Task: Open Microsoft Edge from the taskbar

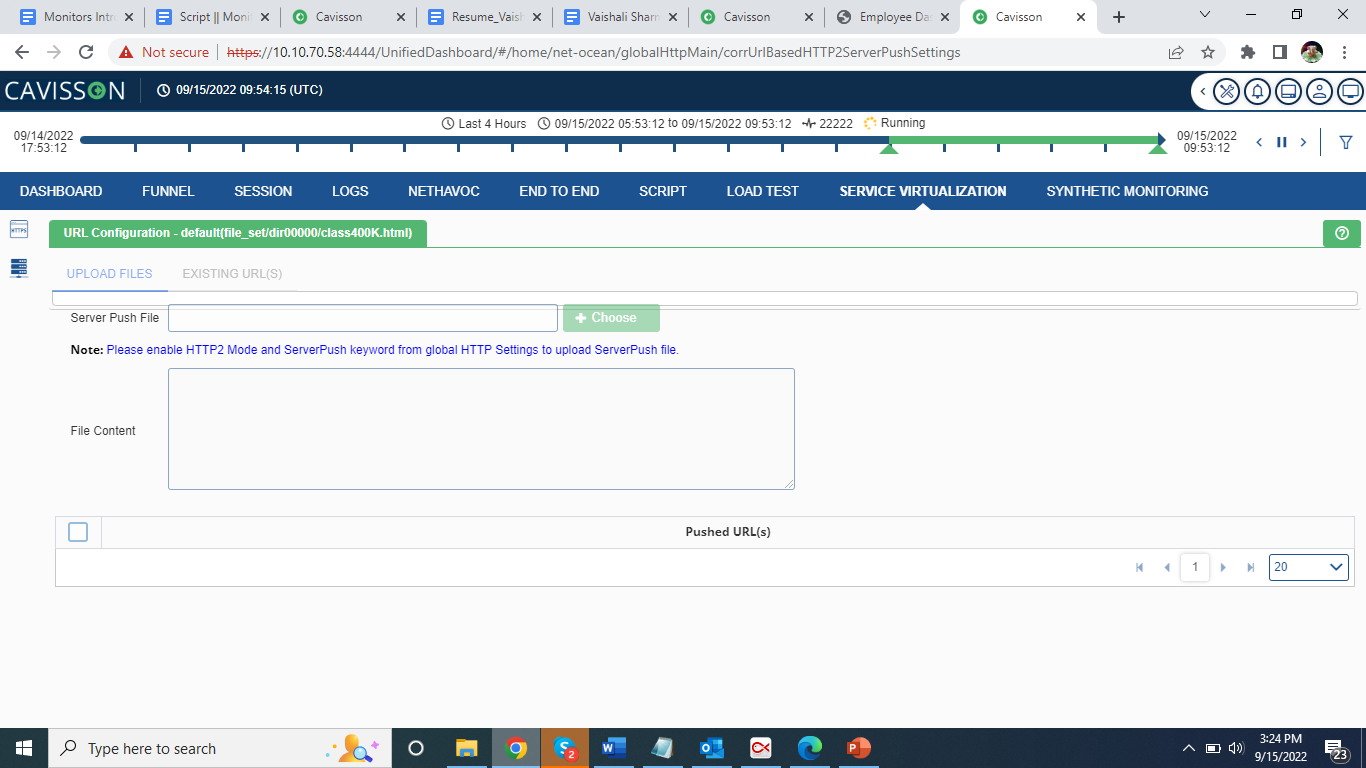Action: [x=809, y=748]
